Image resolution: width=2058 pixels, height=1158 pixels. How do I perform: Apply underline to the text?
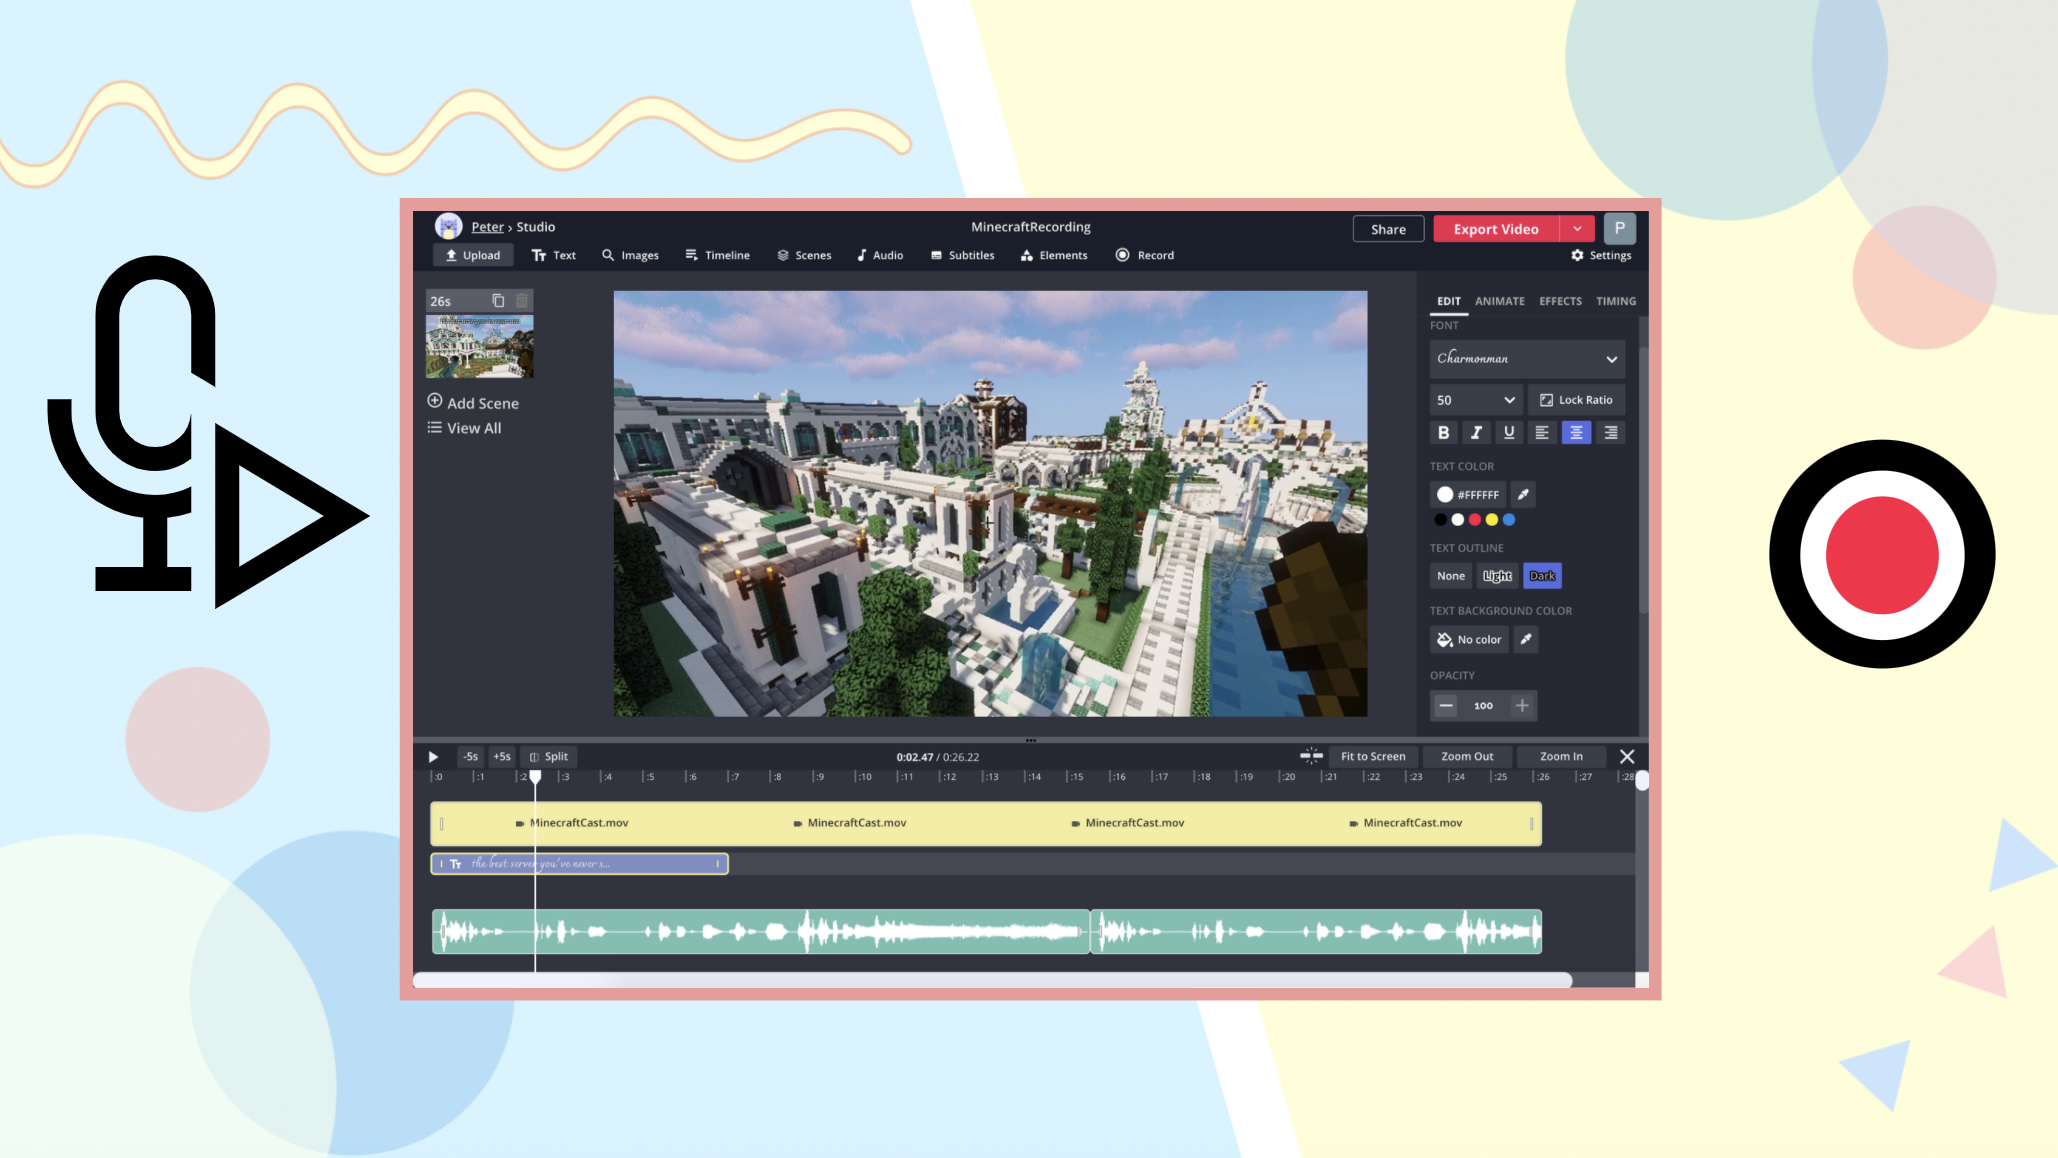click(1509, 432)
